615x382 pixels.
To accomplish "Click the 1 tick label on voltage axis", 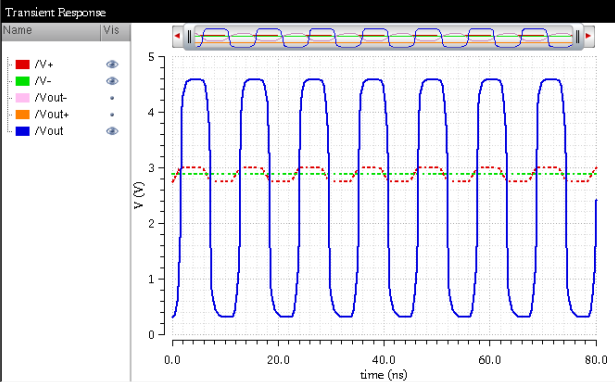I will 151,279.
